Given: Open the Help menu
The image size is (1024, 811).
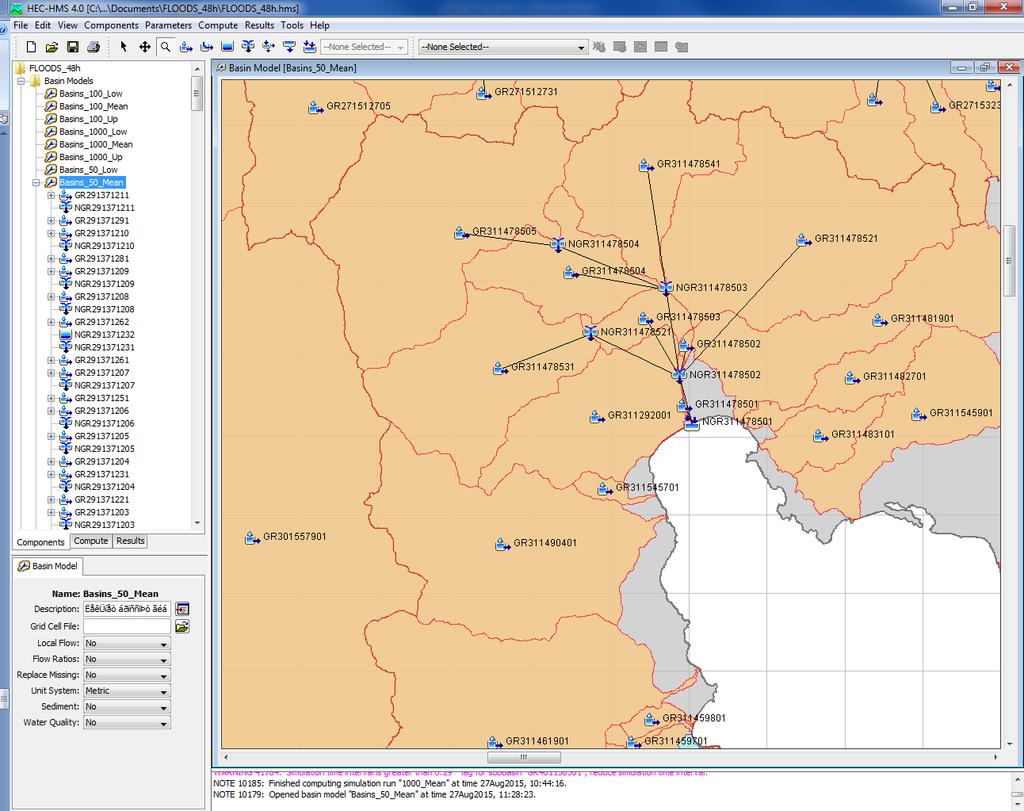Looking at the screenshot, I should 319,25.
